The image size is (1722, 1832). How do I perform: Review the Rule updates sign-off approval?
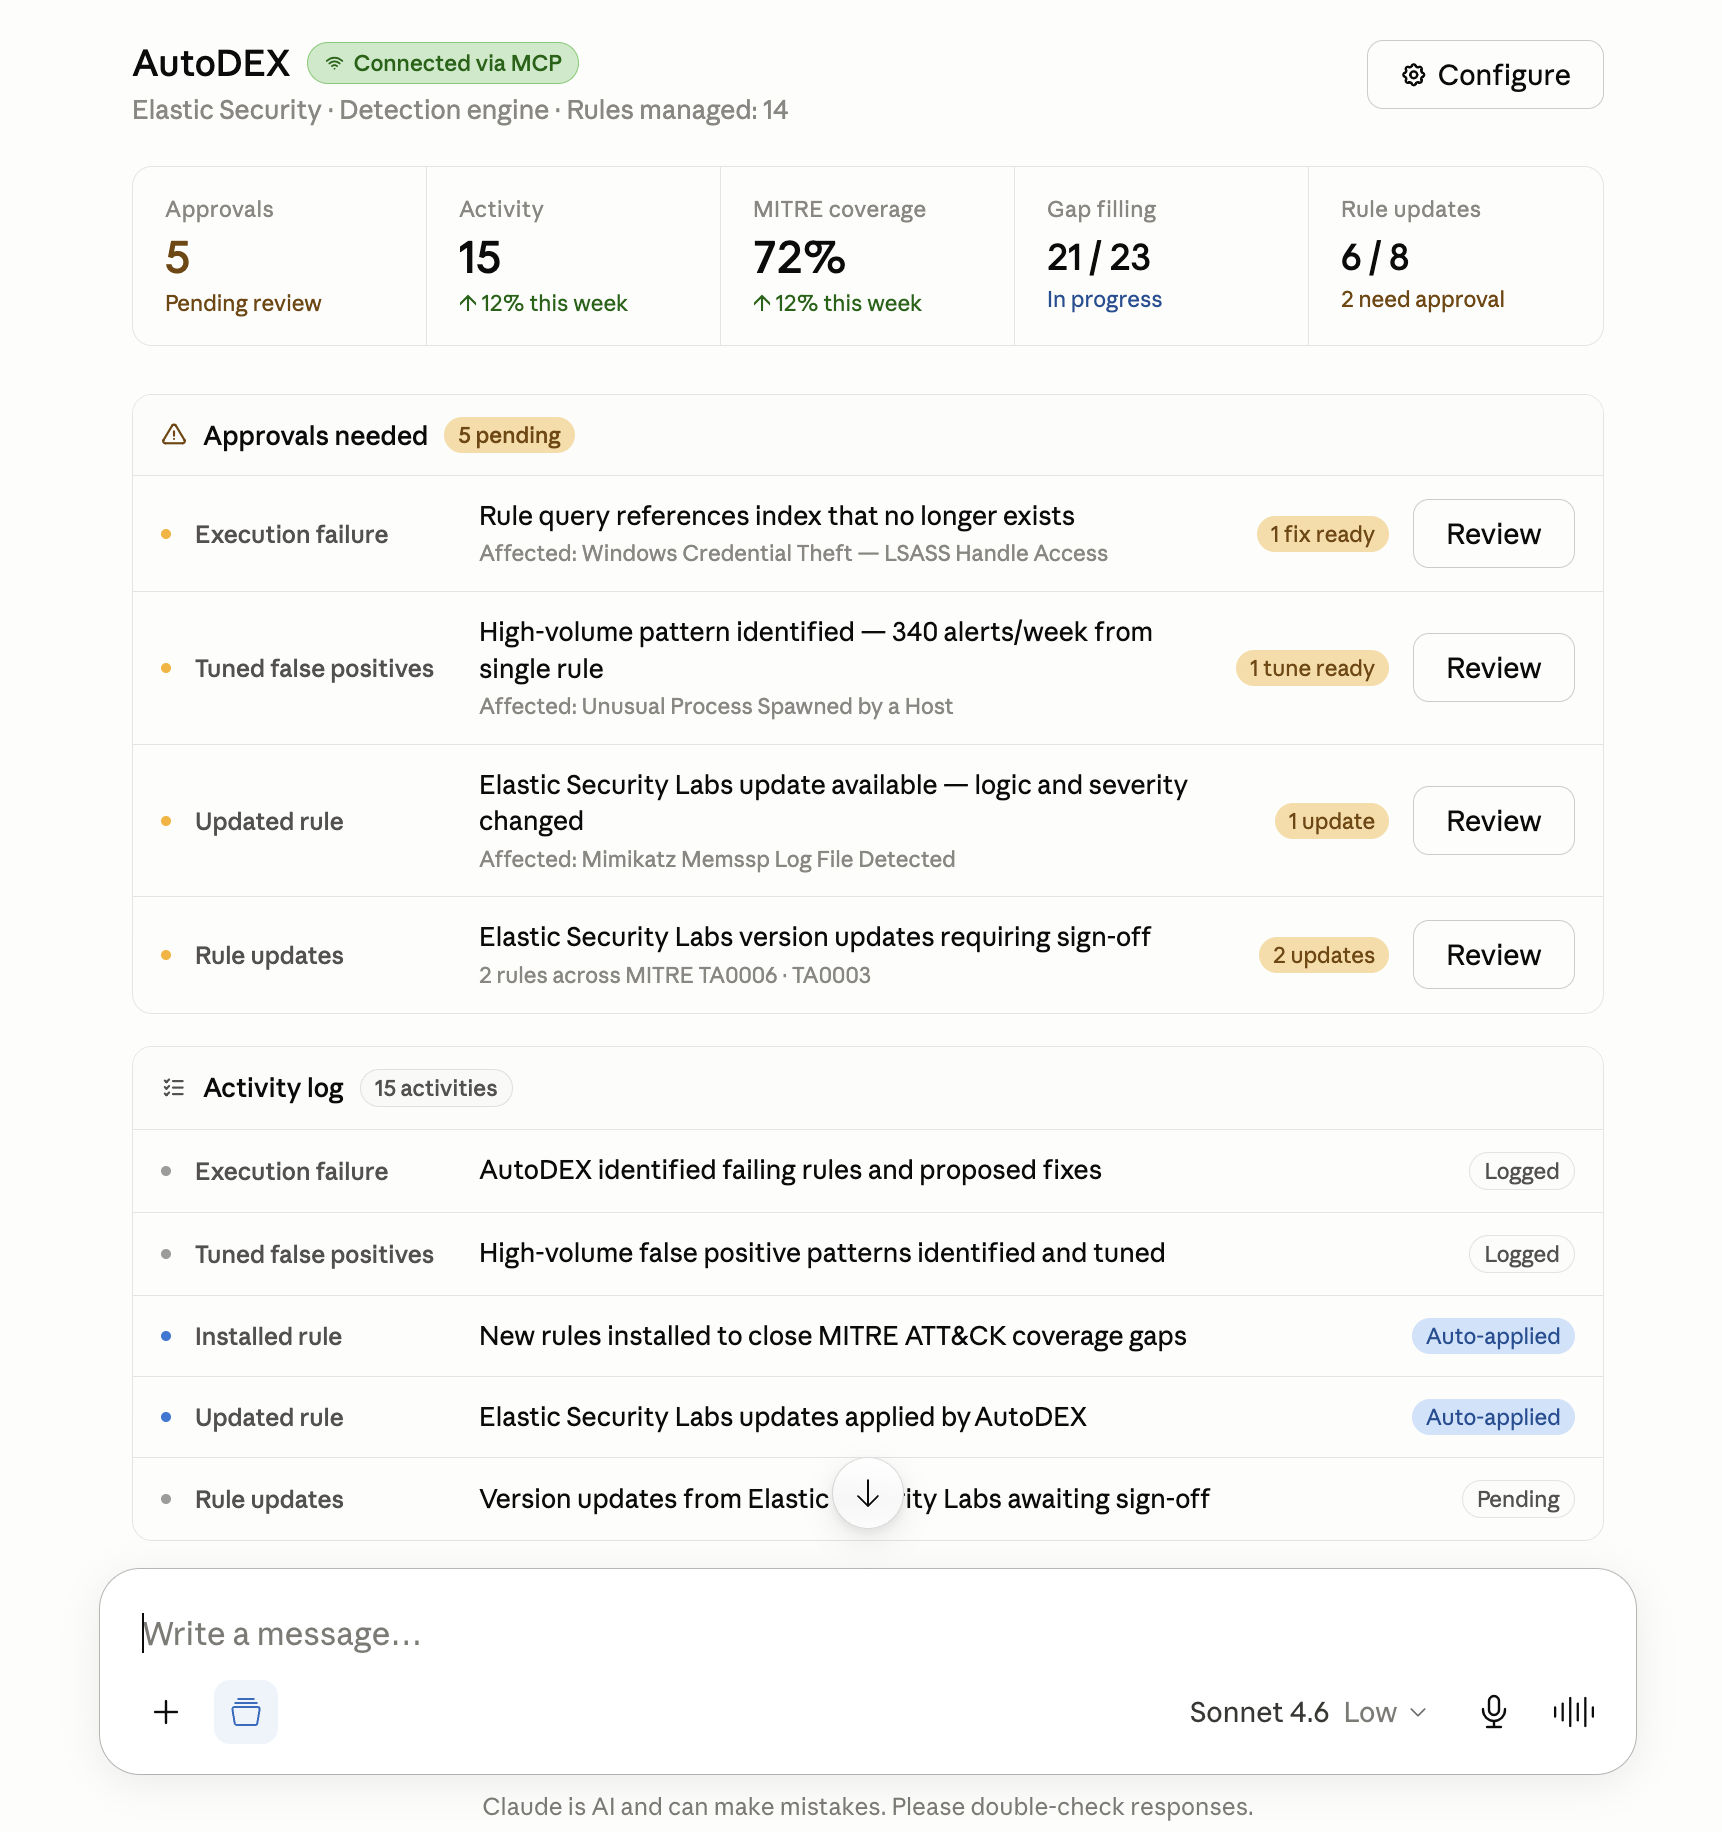coord(1494,955)
